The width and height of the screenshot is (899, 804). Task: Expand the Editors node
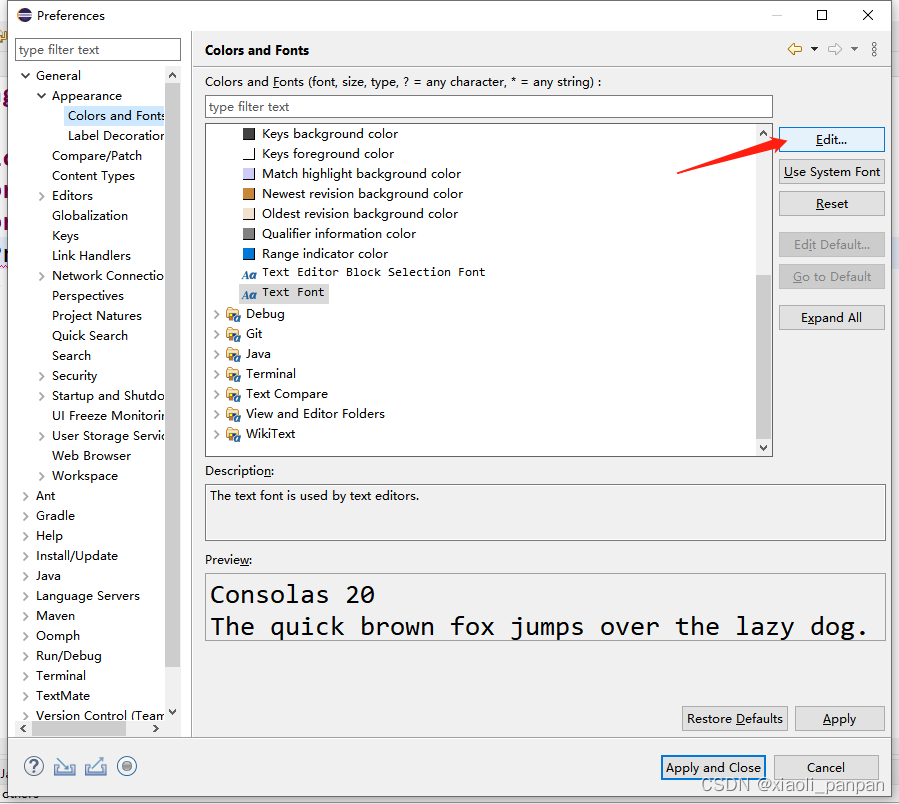41,196
